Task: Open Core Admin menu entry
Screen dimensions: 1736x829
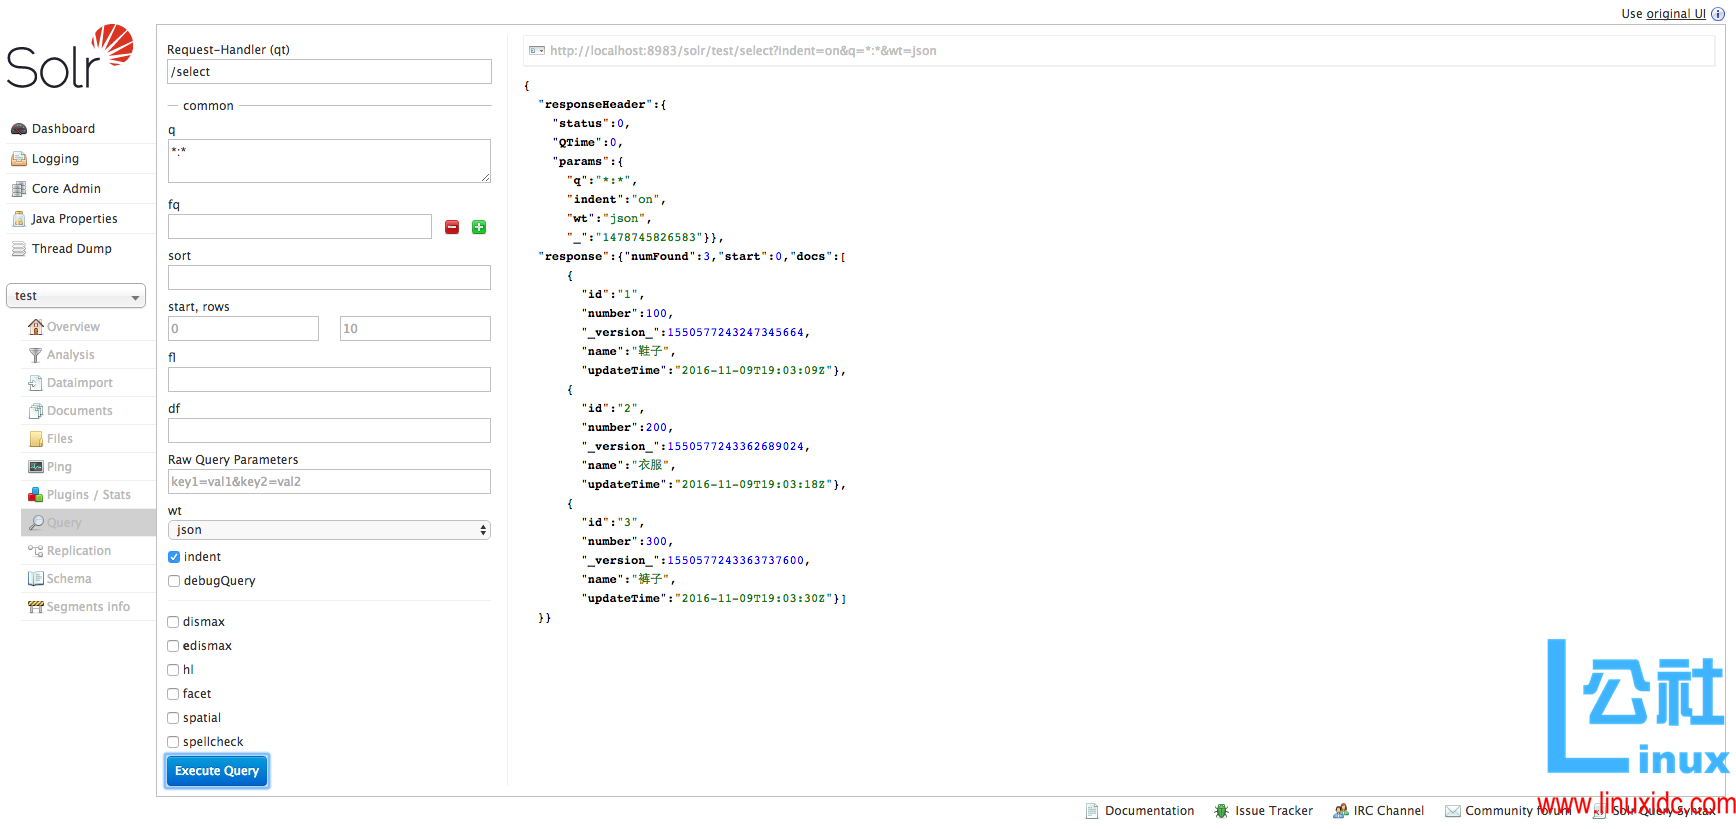Action: click(66, 189)
